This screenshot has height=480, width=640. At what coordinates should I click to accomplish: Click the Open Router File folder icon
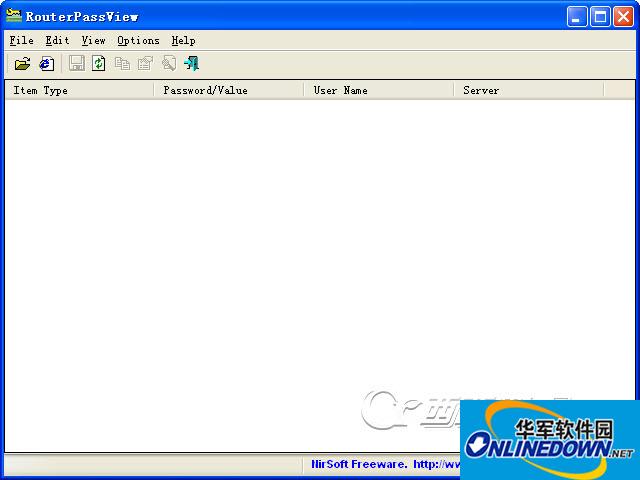22,64
